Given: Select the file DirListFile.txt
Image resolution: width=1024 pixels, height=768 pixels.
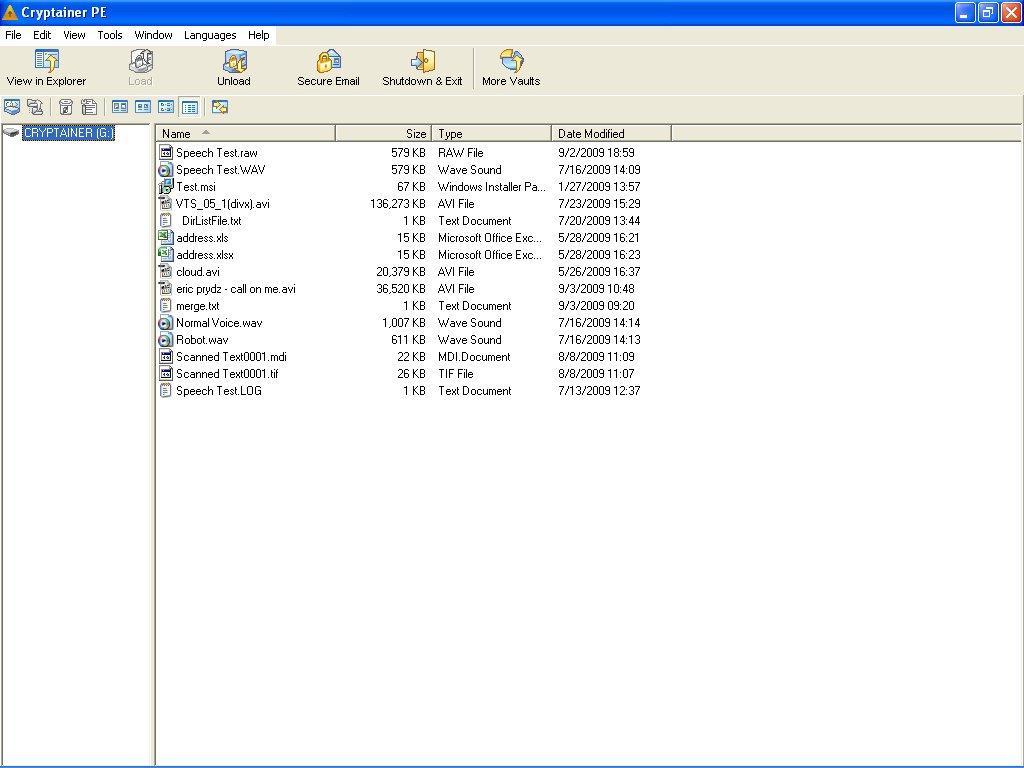Looking at the screenshot, I should [212, 221].
